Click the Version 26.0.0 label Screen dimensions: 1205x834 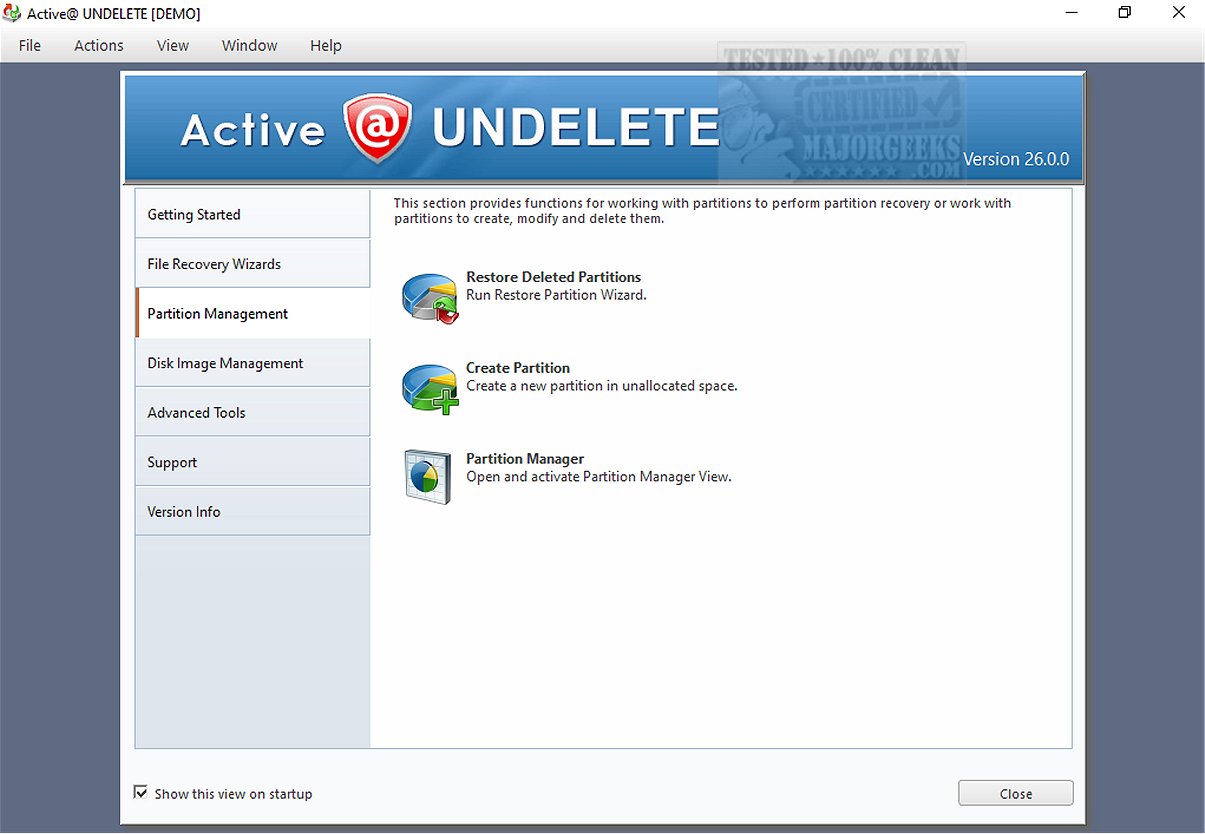click(1015, 159)
